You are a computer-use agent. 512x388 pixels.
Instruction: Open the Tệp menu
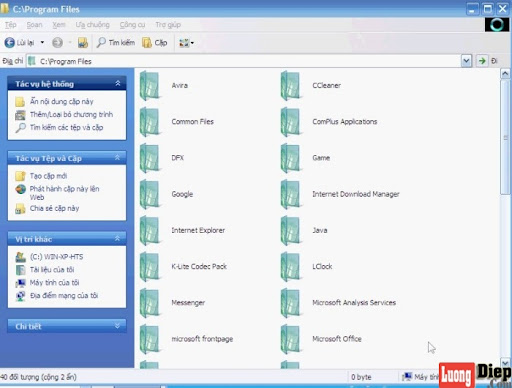11,25
